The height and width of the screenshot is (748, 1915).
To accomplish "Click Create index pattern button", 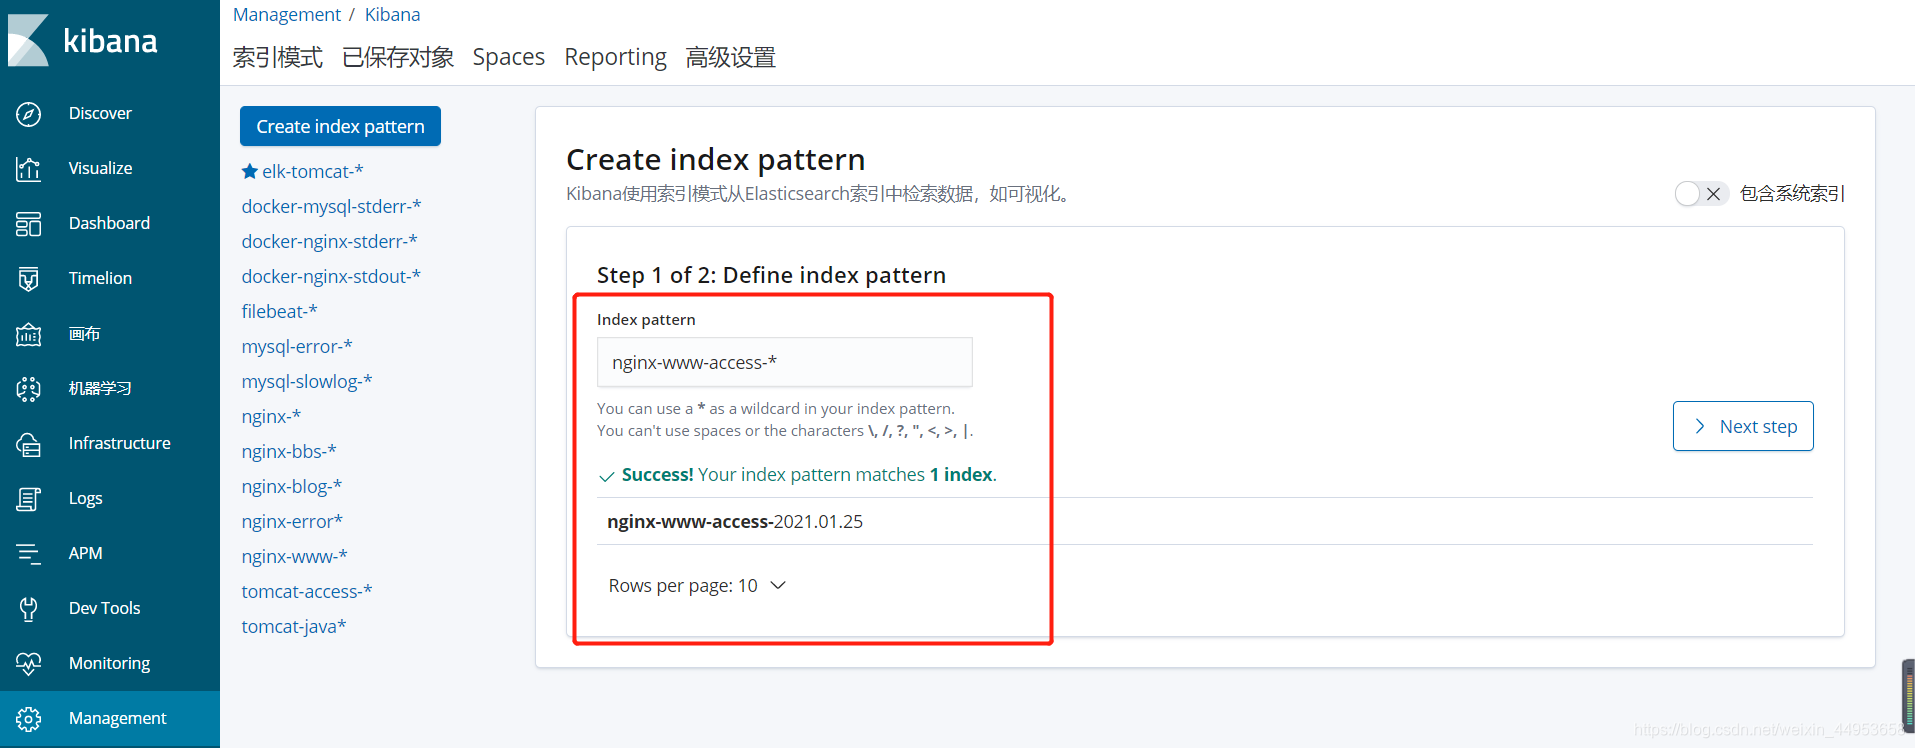I will pos(340,126).
